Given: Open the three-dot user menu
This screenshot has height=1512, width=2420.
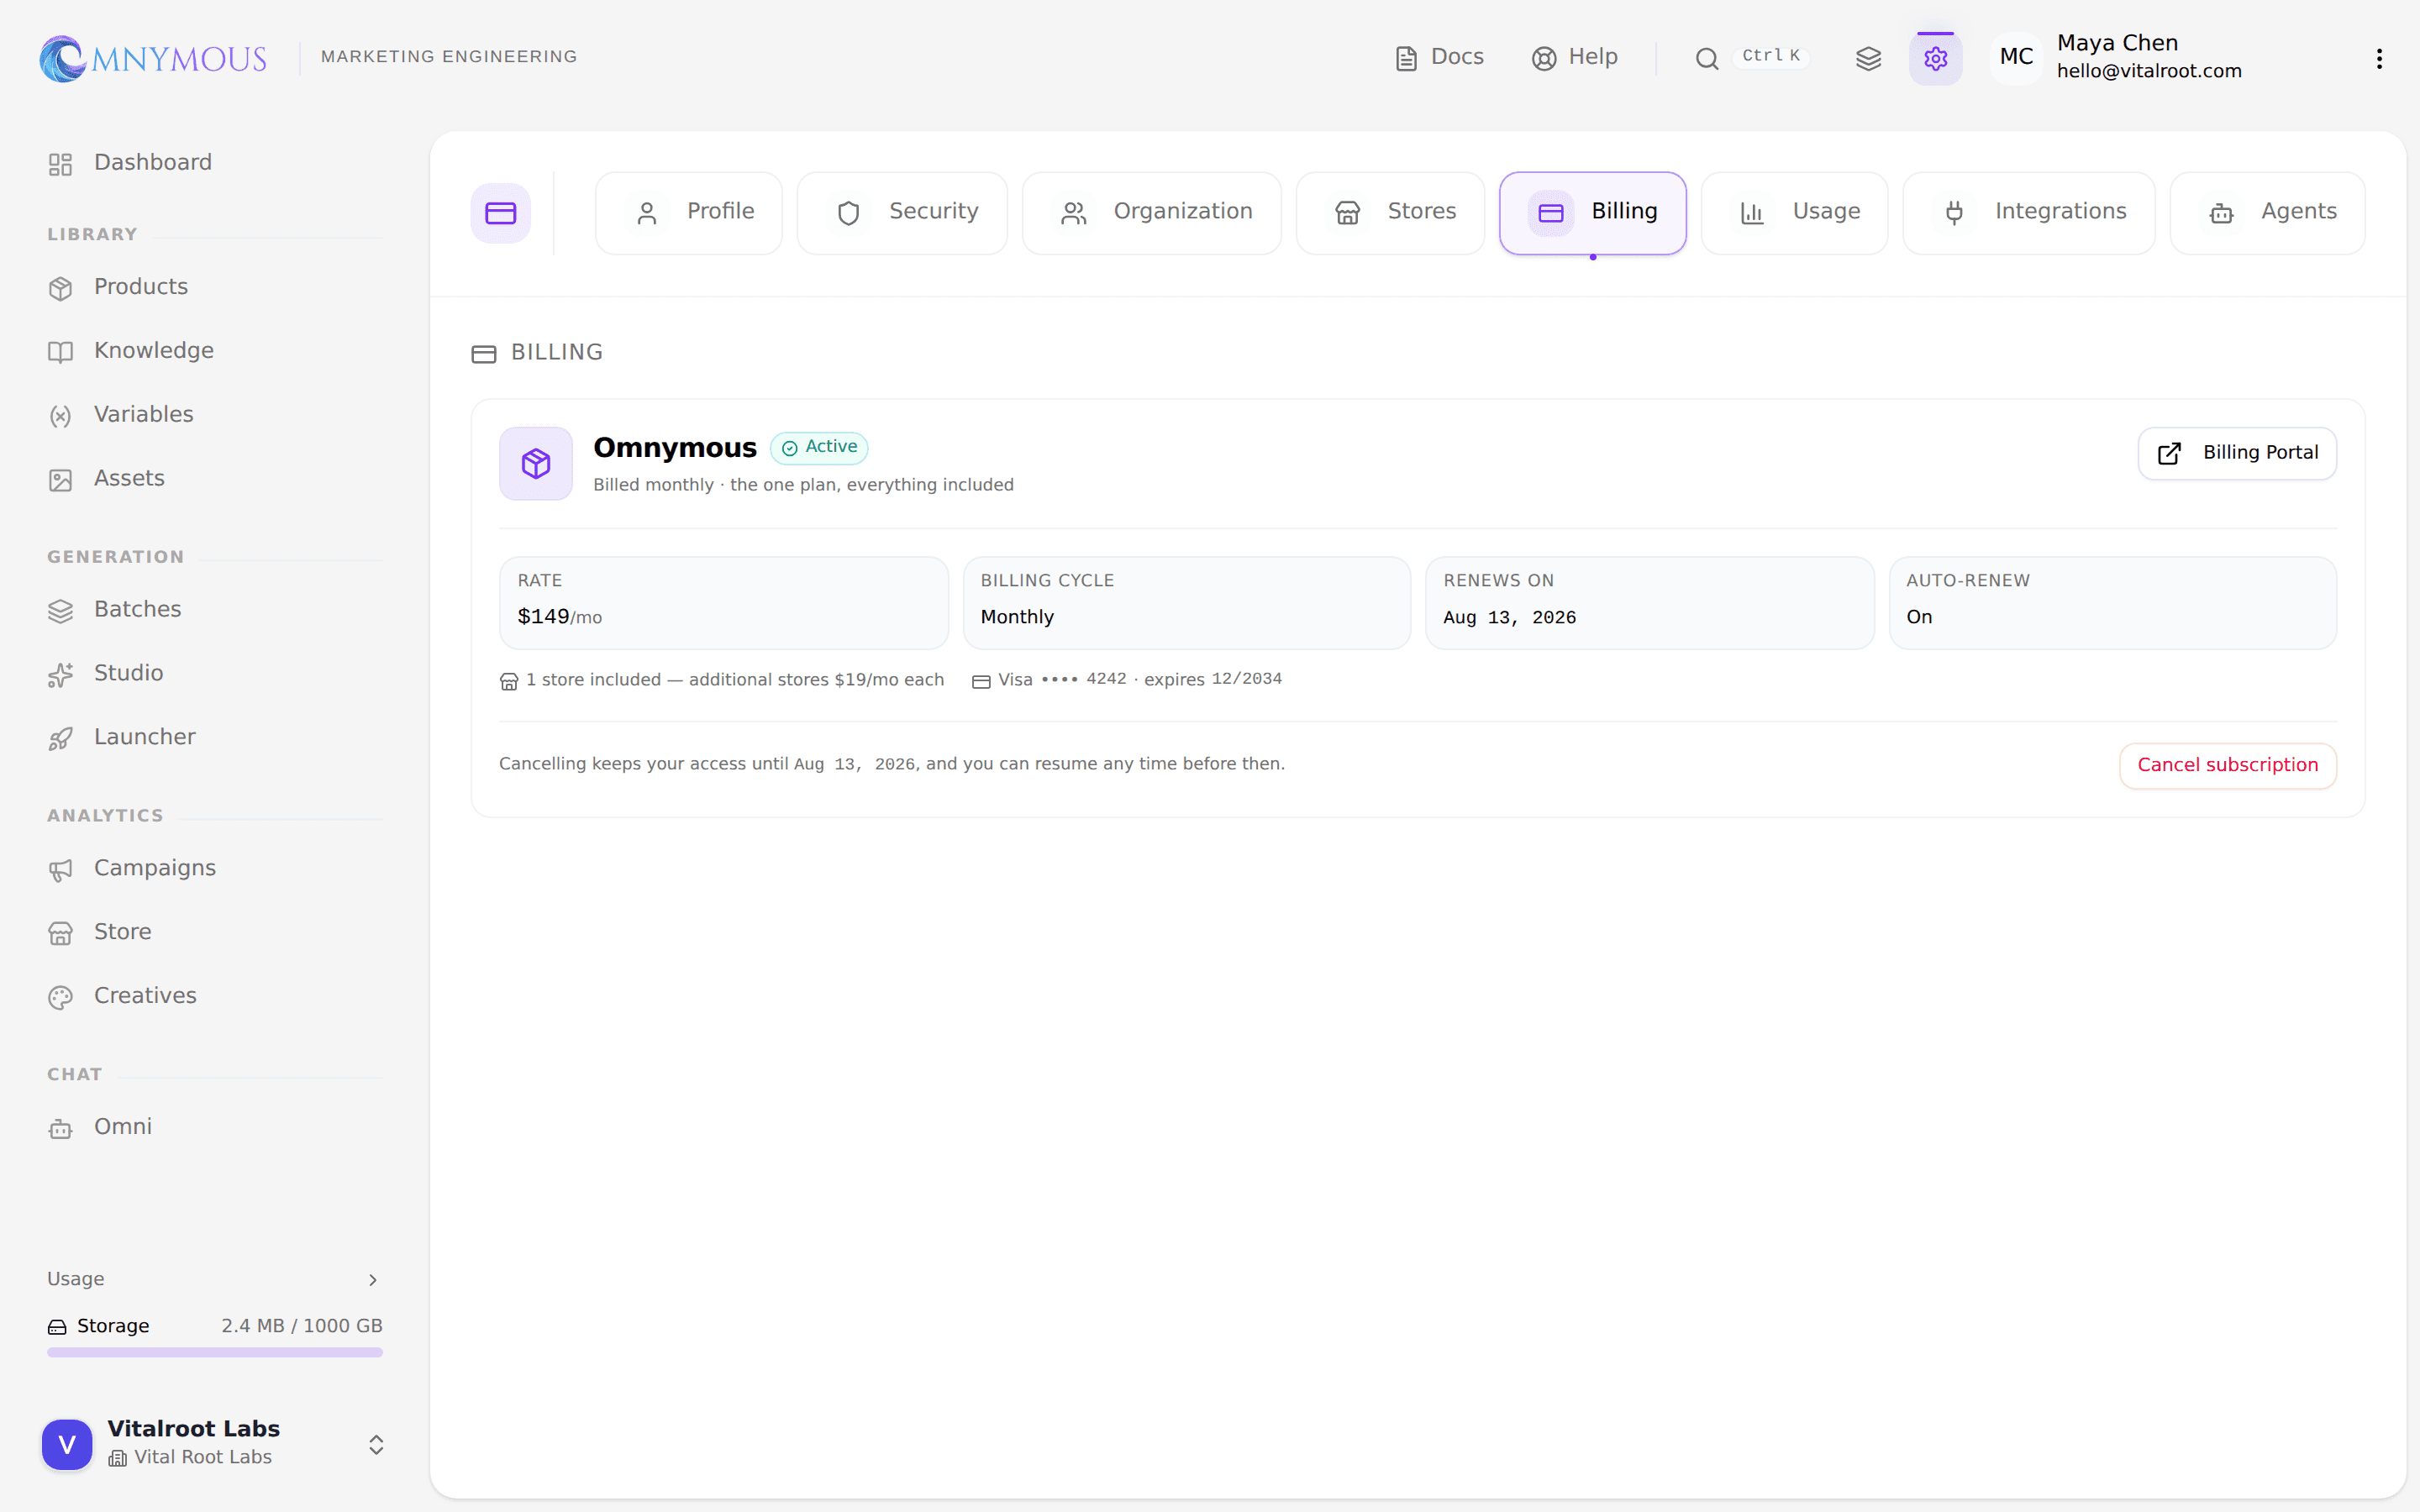Looking at the screenshot, I should [x=2379, y=59].
